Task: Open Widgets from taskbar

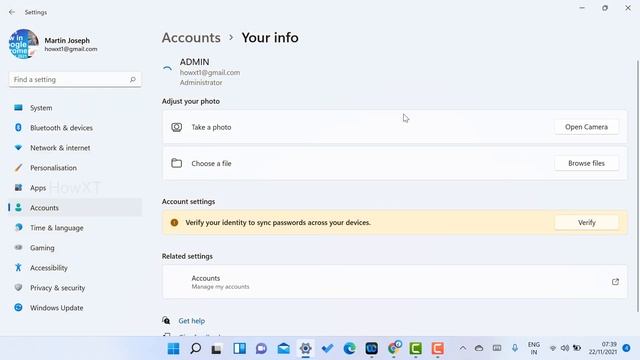Action: tap(240, 349)
